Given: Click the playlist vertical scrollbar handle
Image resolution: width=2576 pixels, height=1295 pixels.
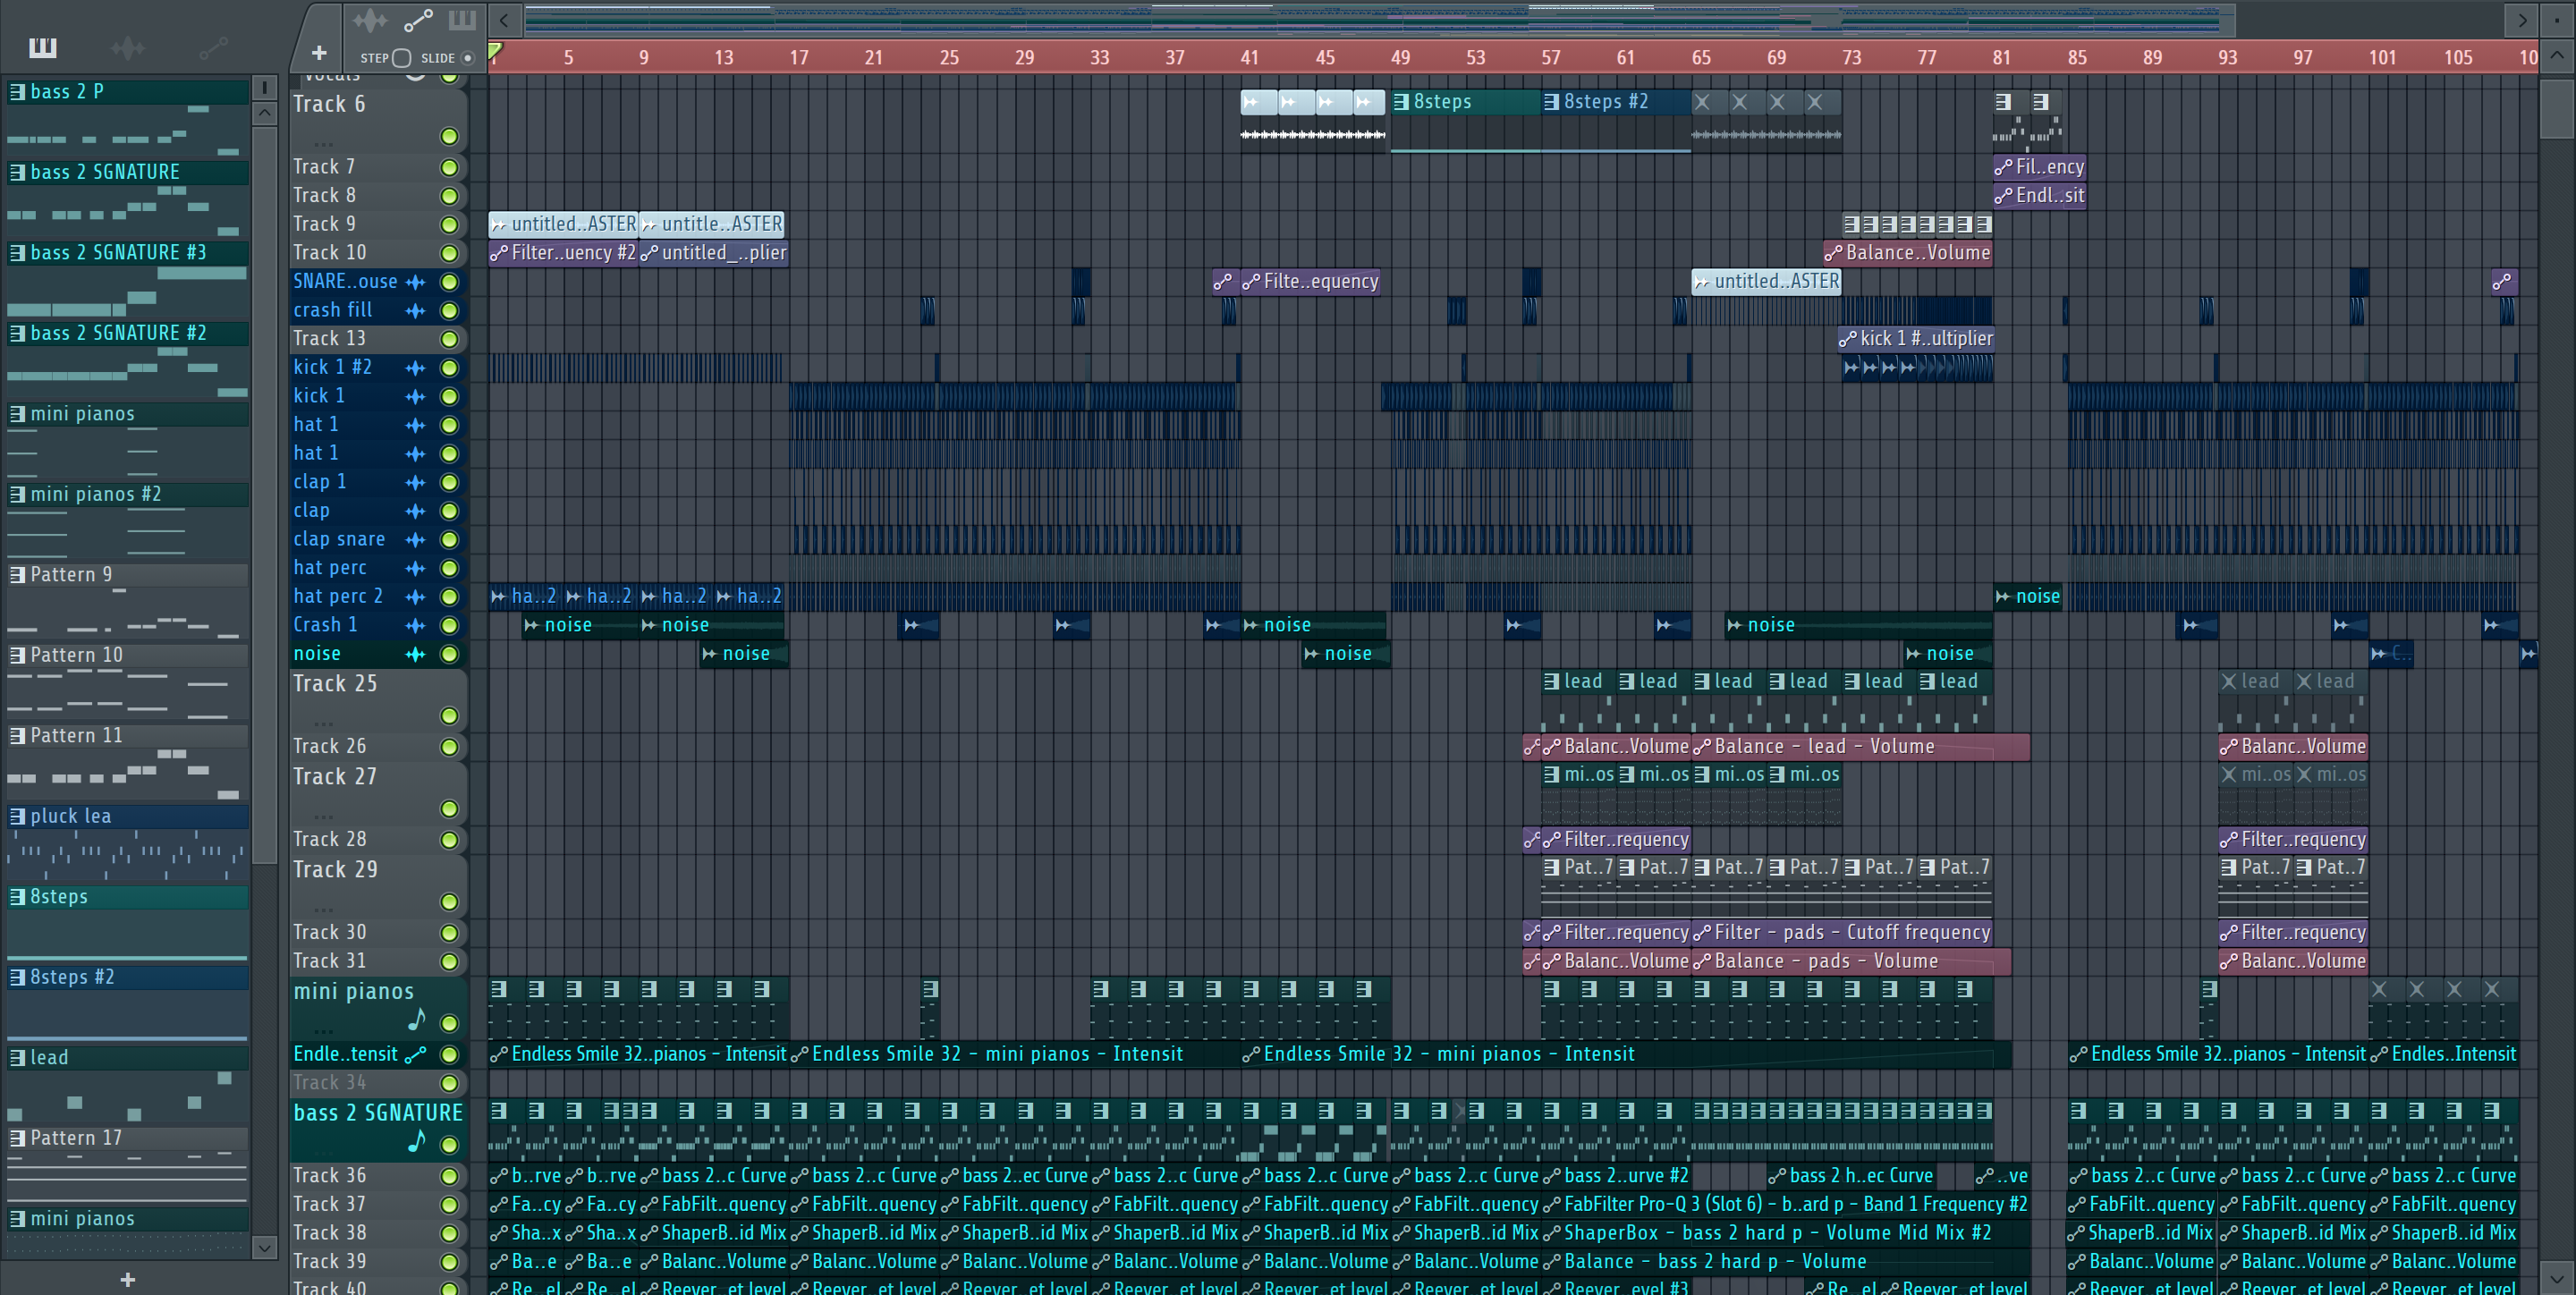Looking at the screenshot, I should pos(2556,107).
